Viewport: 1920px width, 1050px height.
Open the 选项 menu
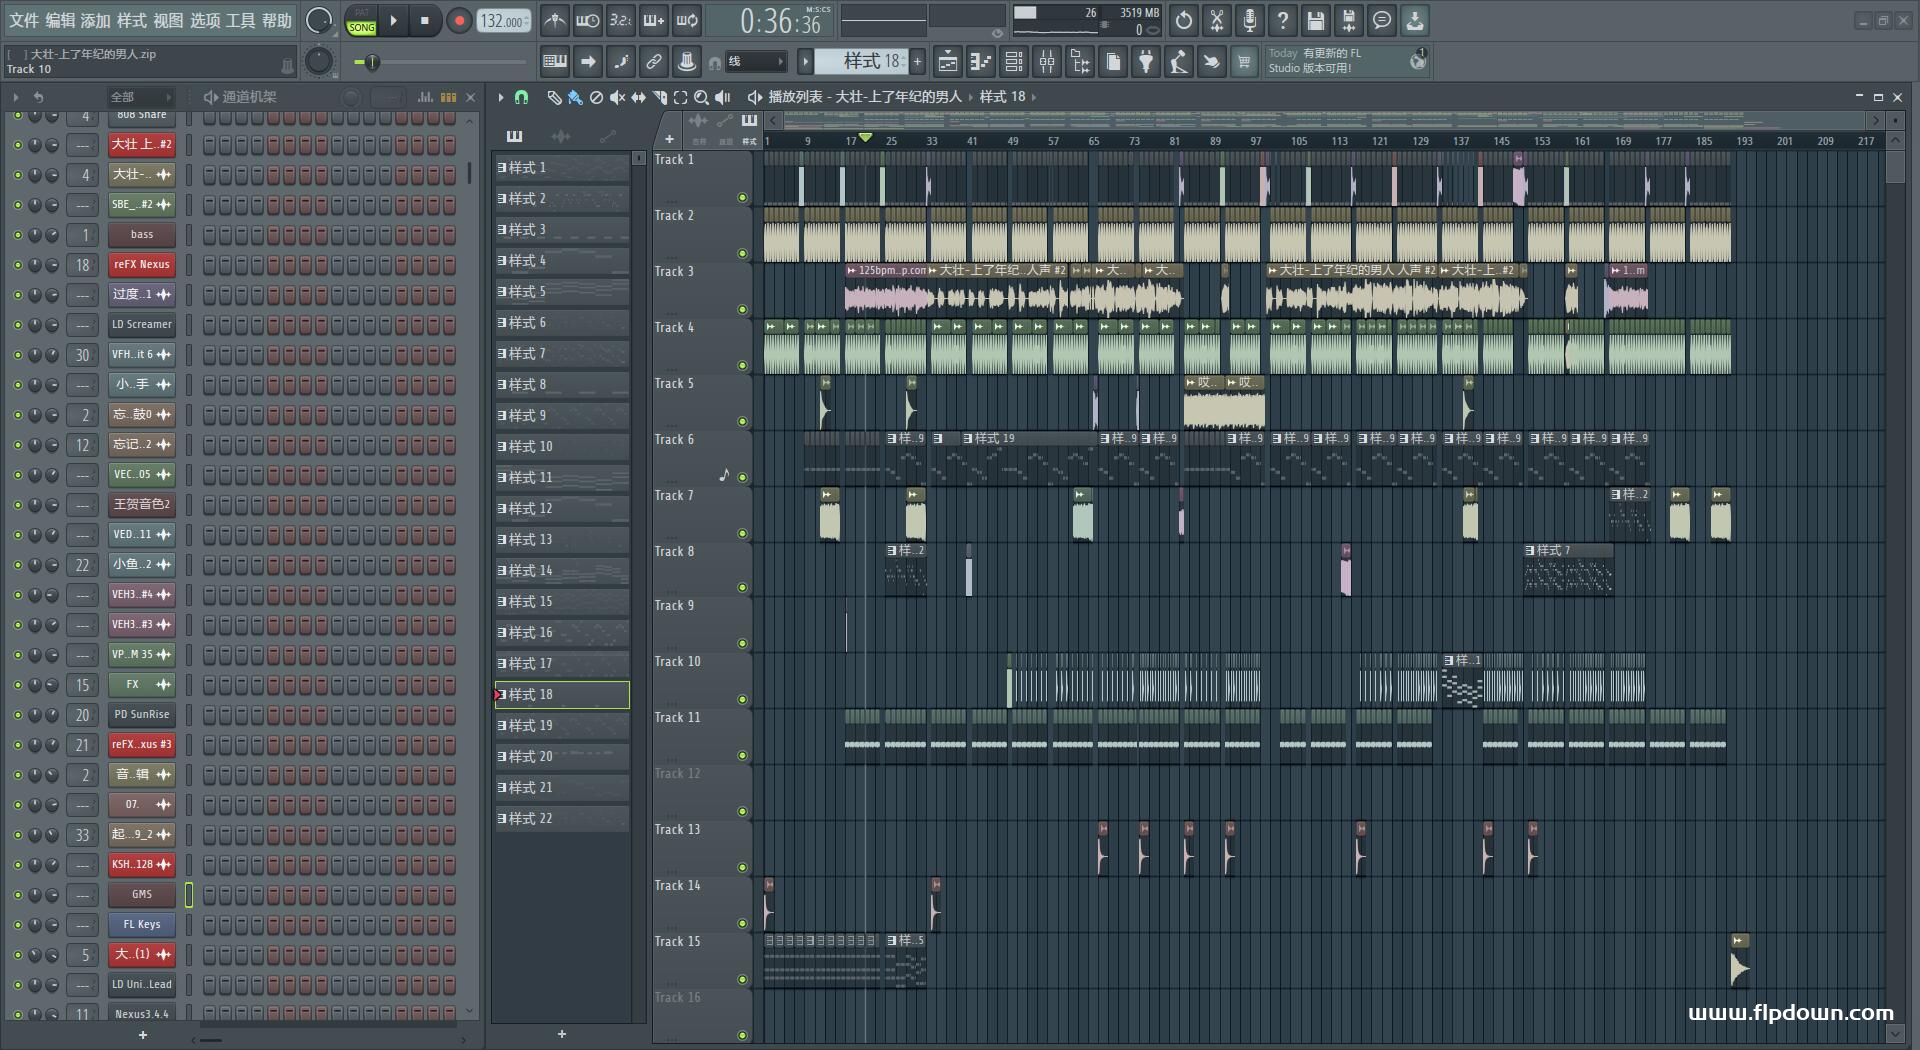205,21
